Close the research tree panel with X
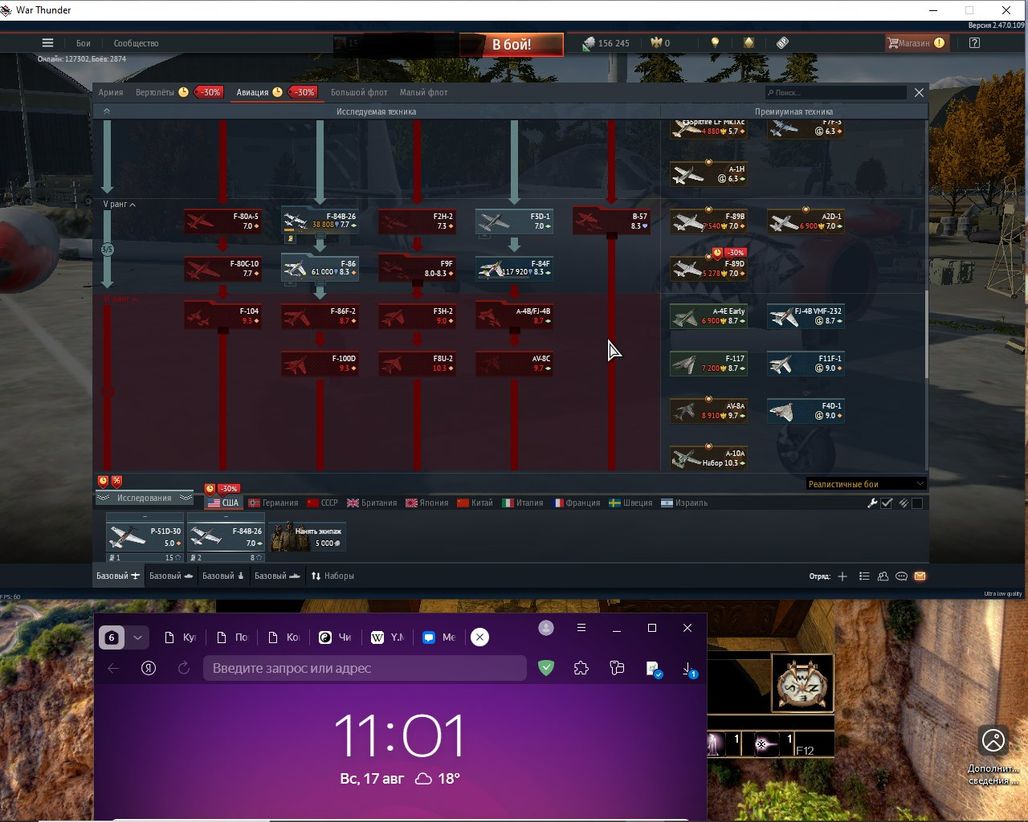 (919, 92)
